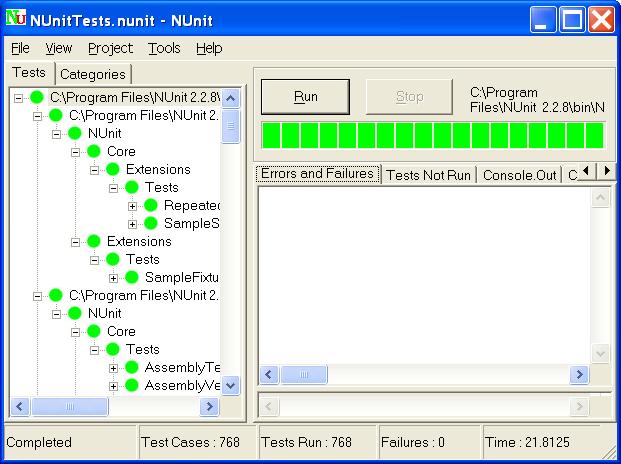Click test tree vertical scrollbar up arrow
This screenshot has width=621, height=464.
(x=230, y=98)
